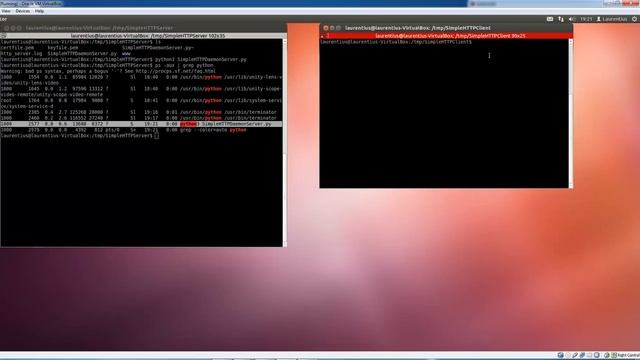
Task: Open the Devices menu in VirtualBox
Action: tap(22, 11)
